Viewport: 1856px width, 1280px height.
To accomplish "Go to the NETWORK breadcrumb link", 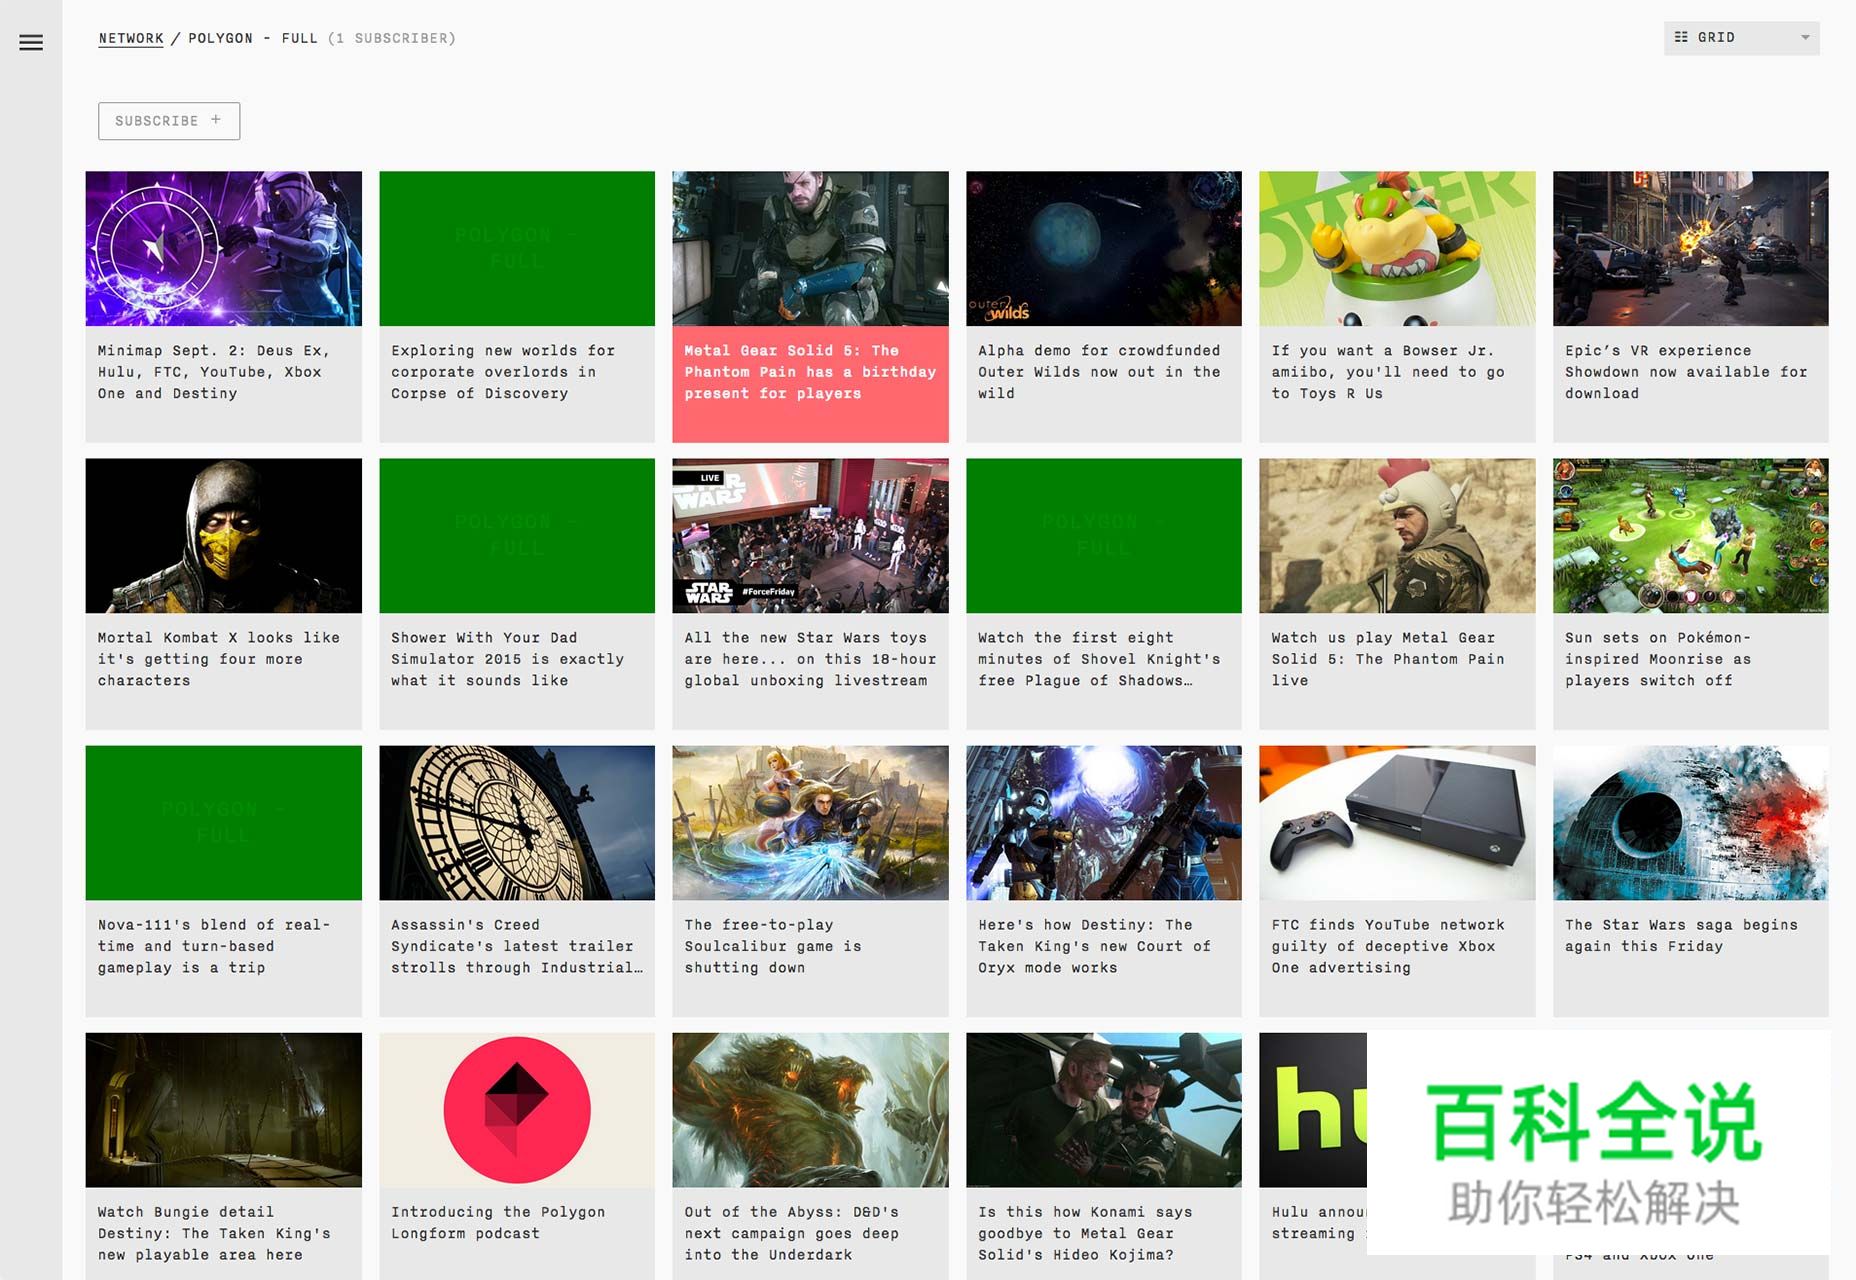I will (131, 38).
